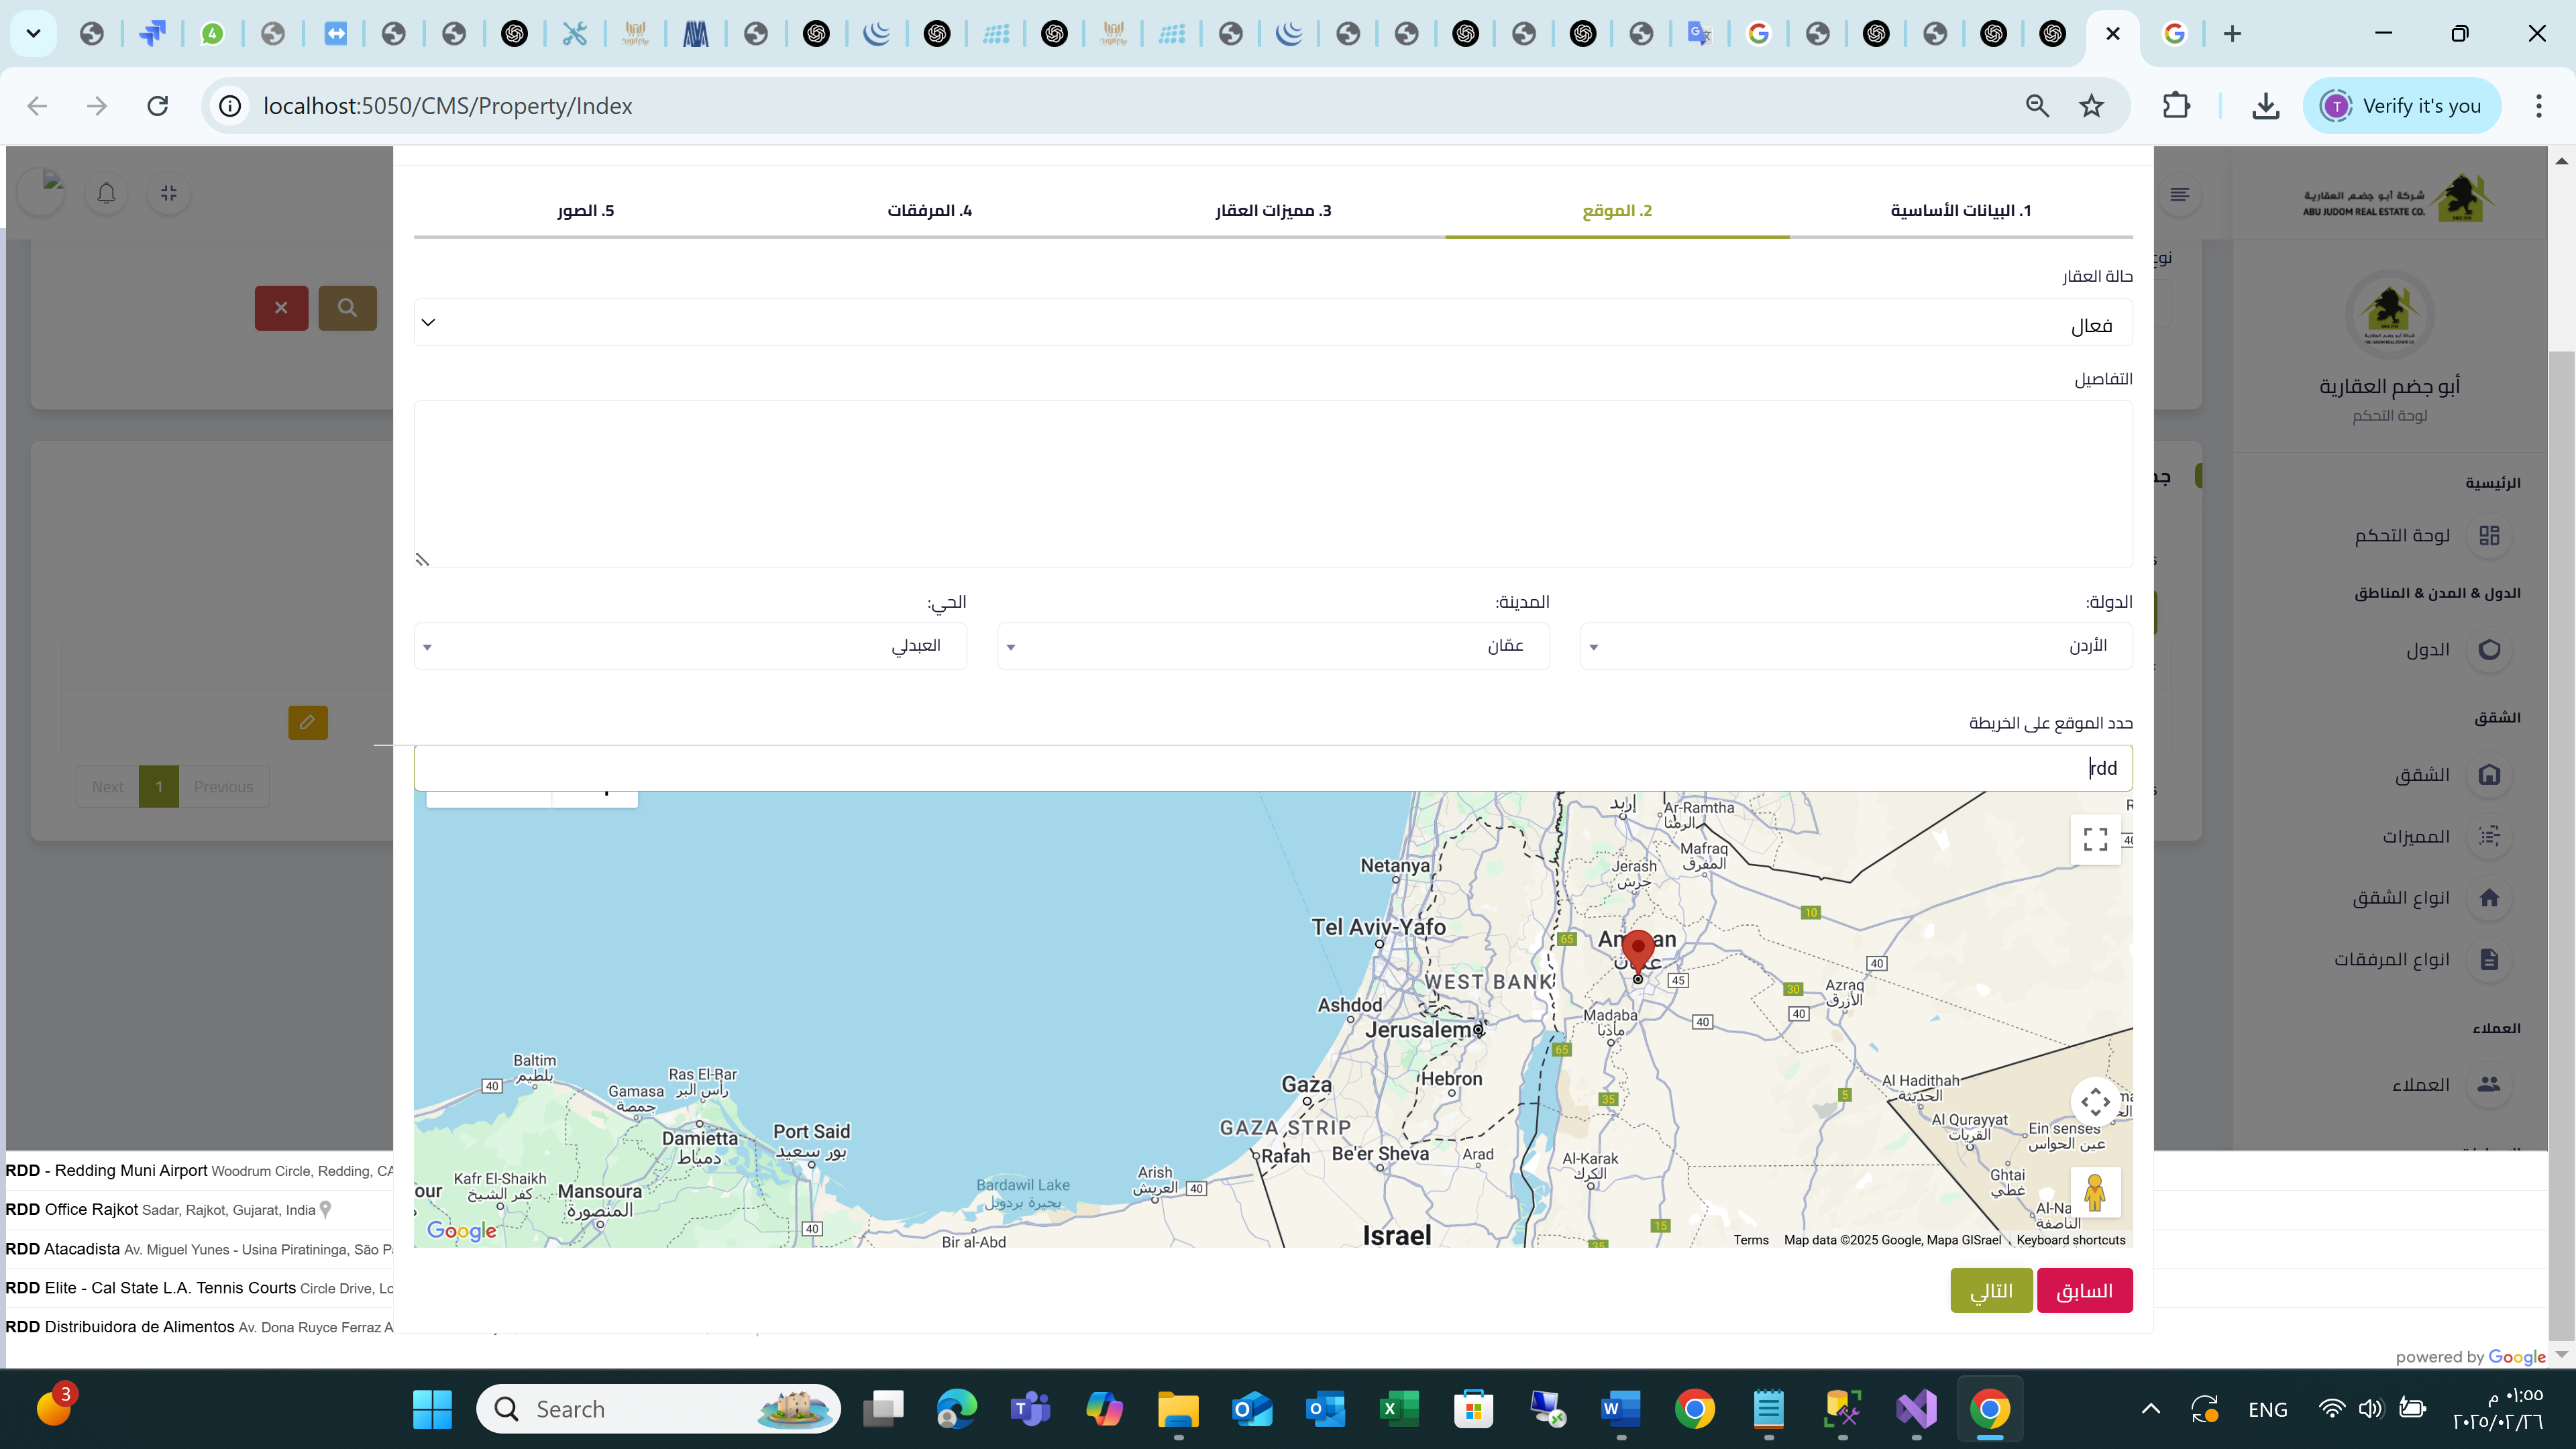
Task: Click pagination page 1 button
Action: tap(158, 787)
